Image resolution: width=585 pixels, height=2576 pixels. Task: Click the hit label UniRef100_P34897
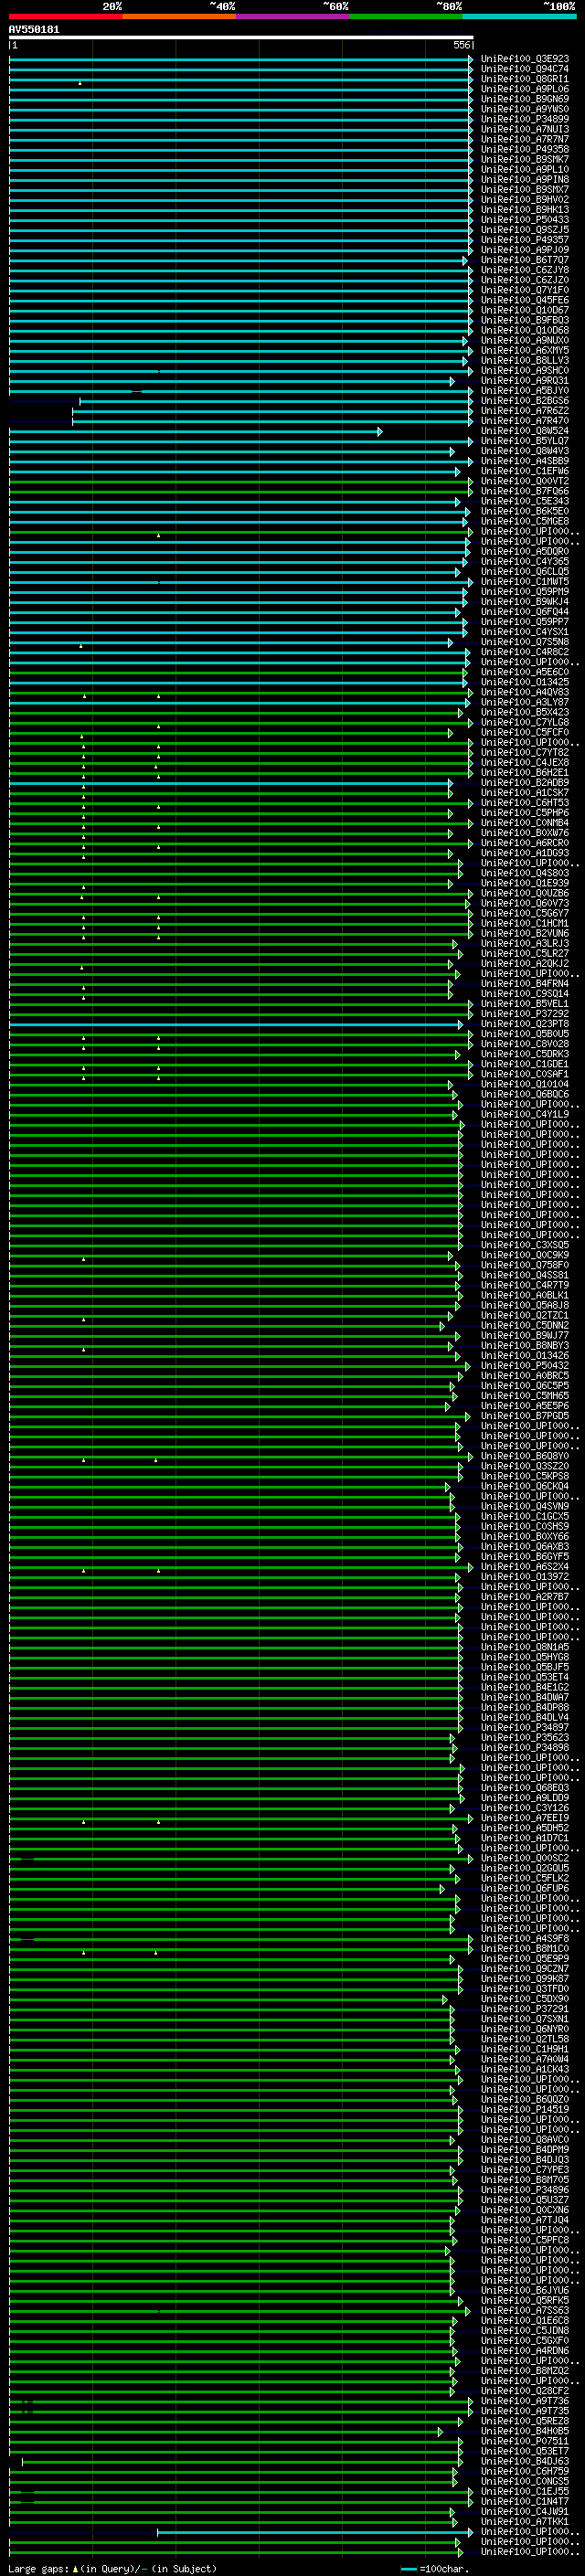(525, 1728)
